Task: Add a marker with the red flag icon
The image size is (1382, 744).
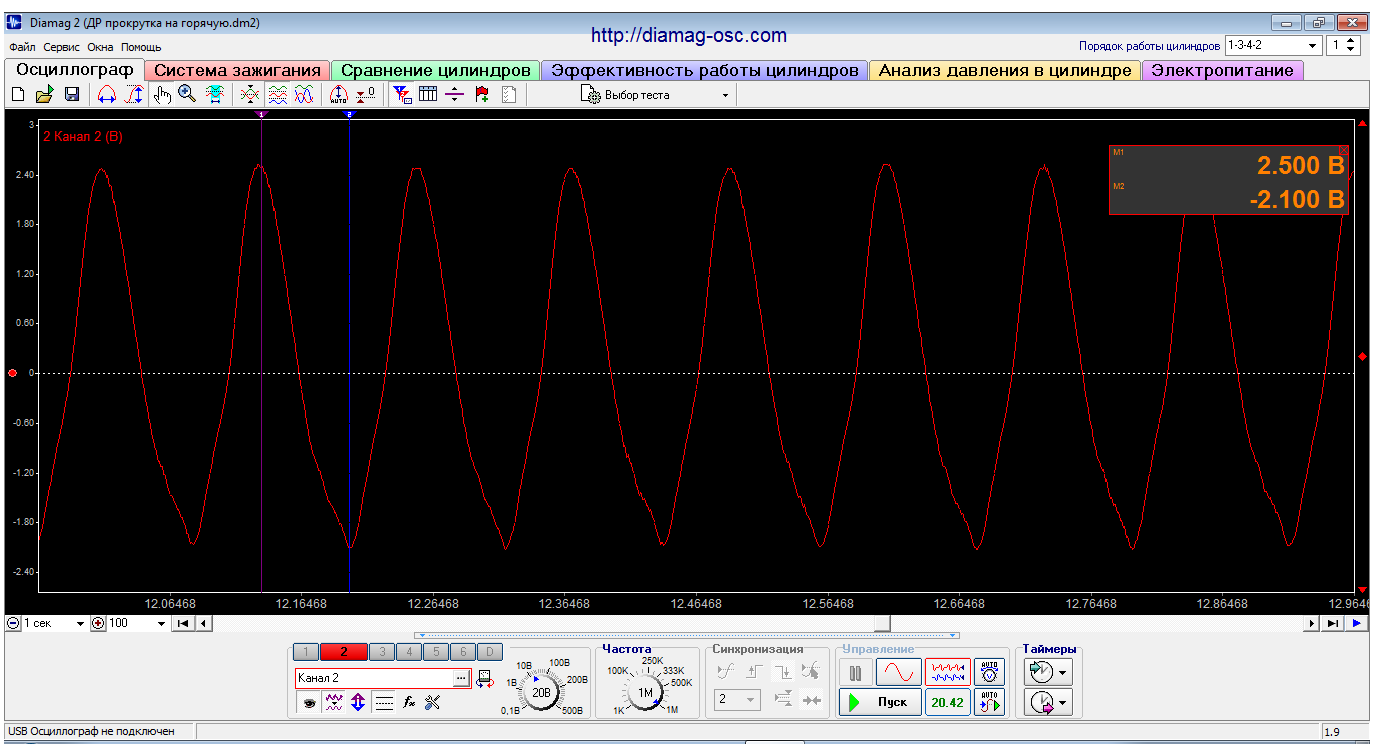Action: tap(482, 95)
